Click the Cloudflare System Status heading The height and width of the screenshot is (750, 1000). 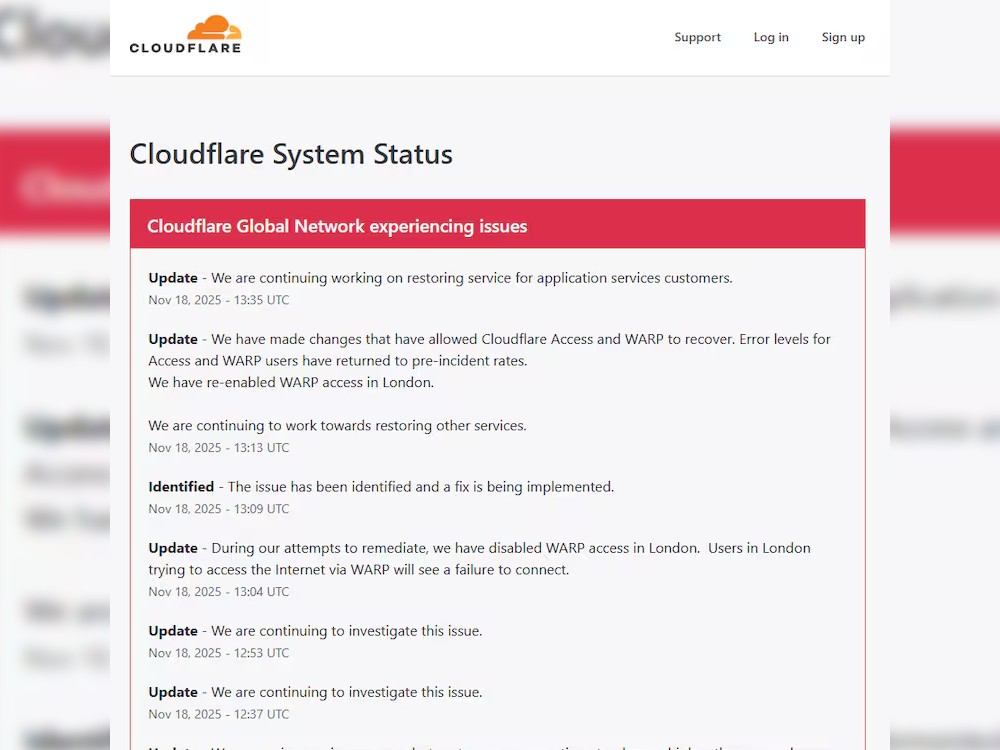coord(290,155)
